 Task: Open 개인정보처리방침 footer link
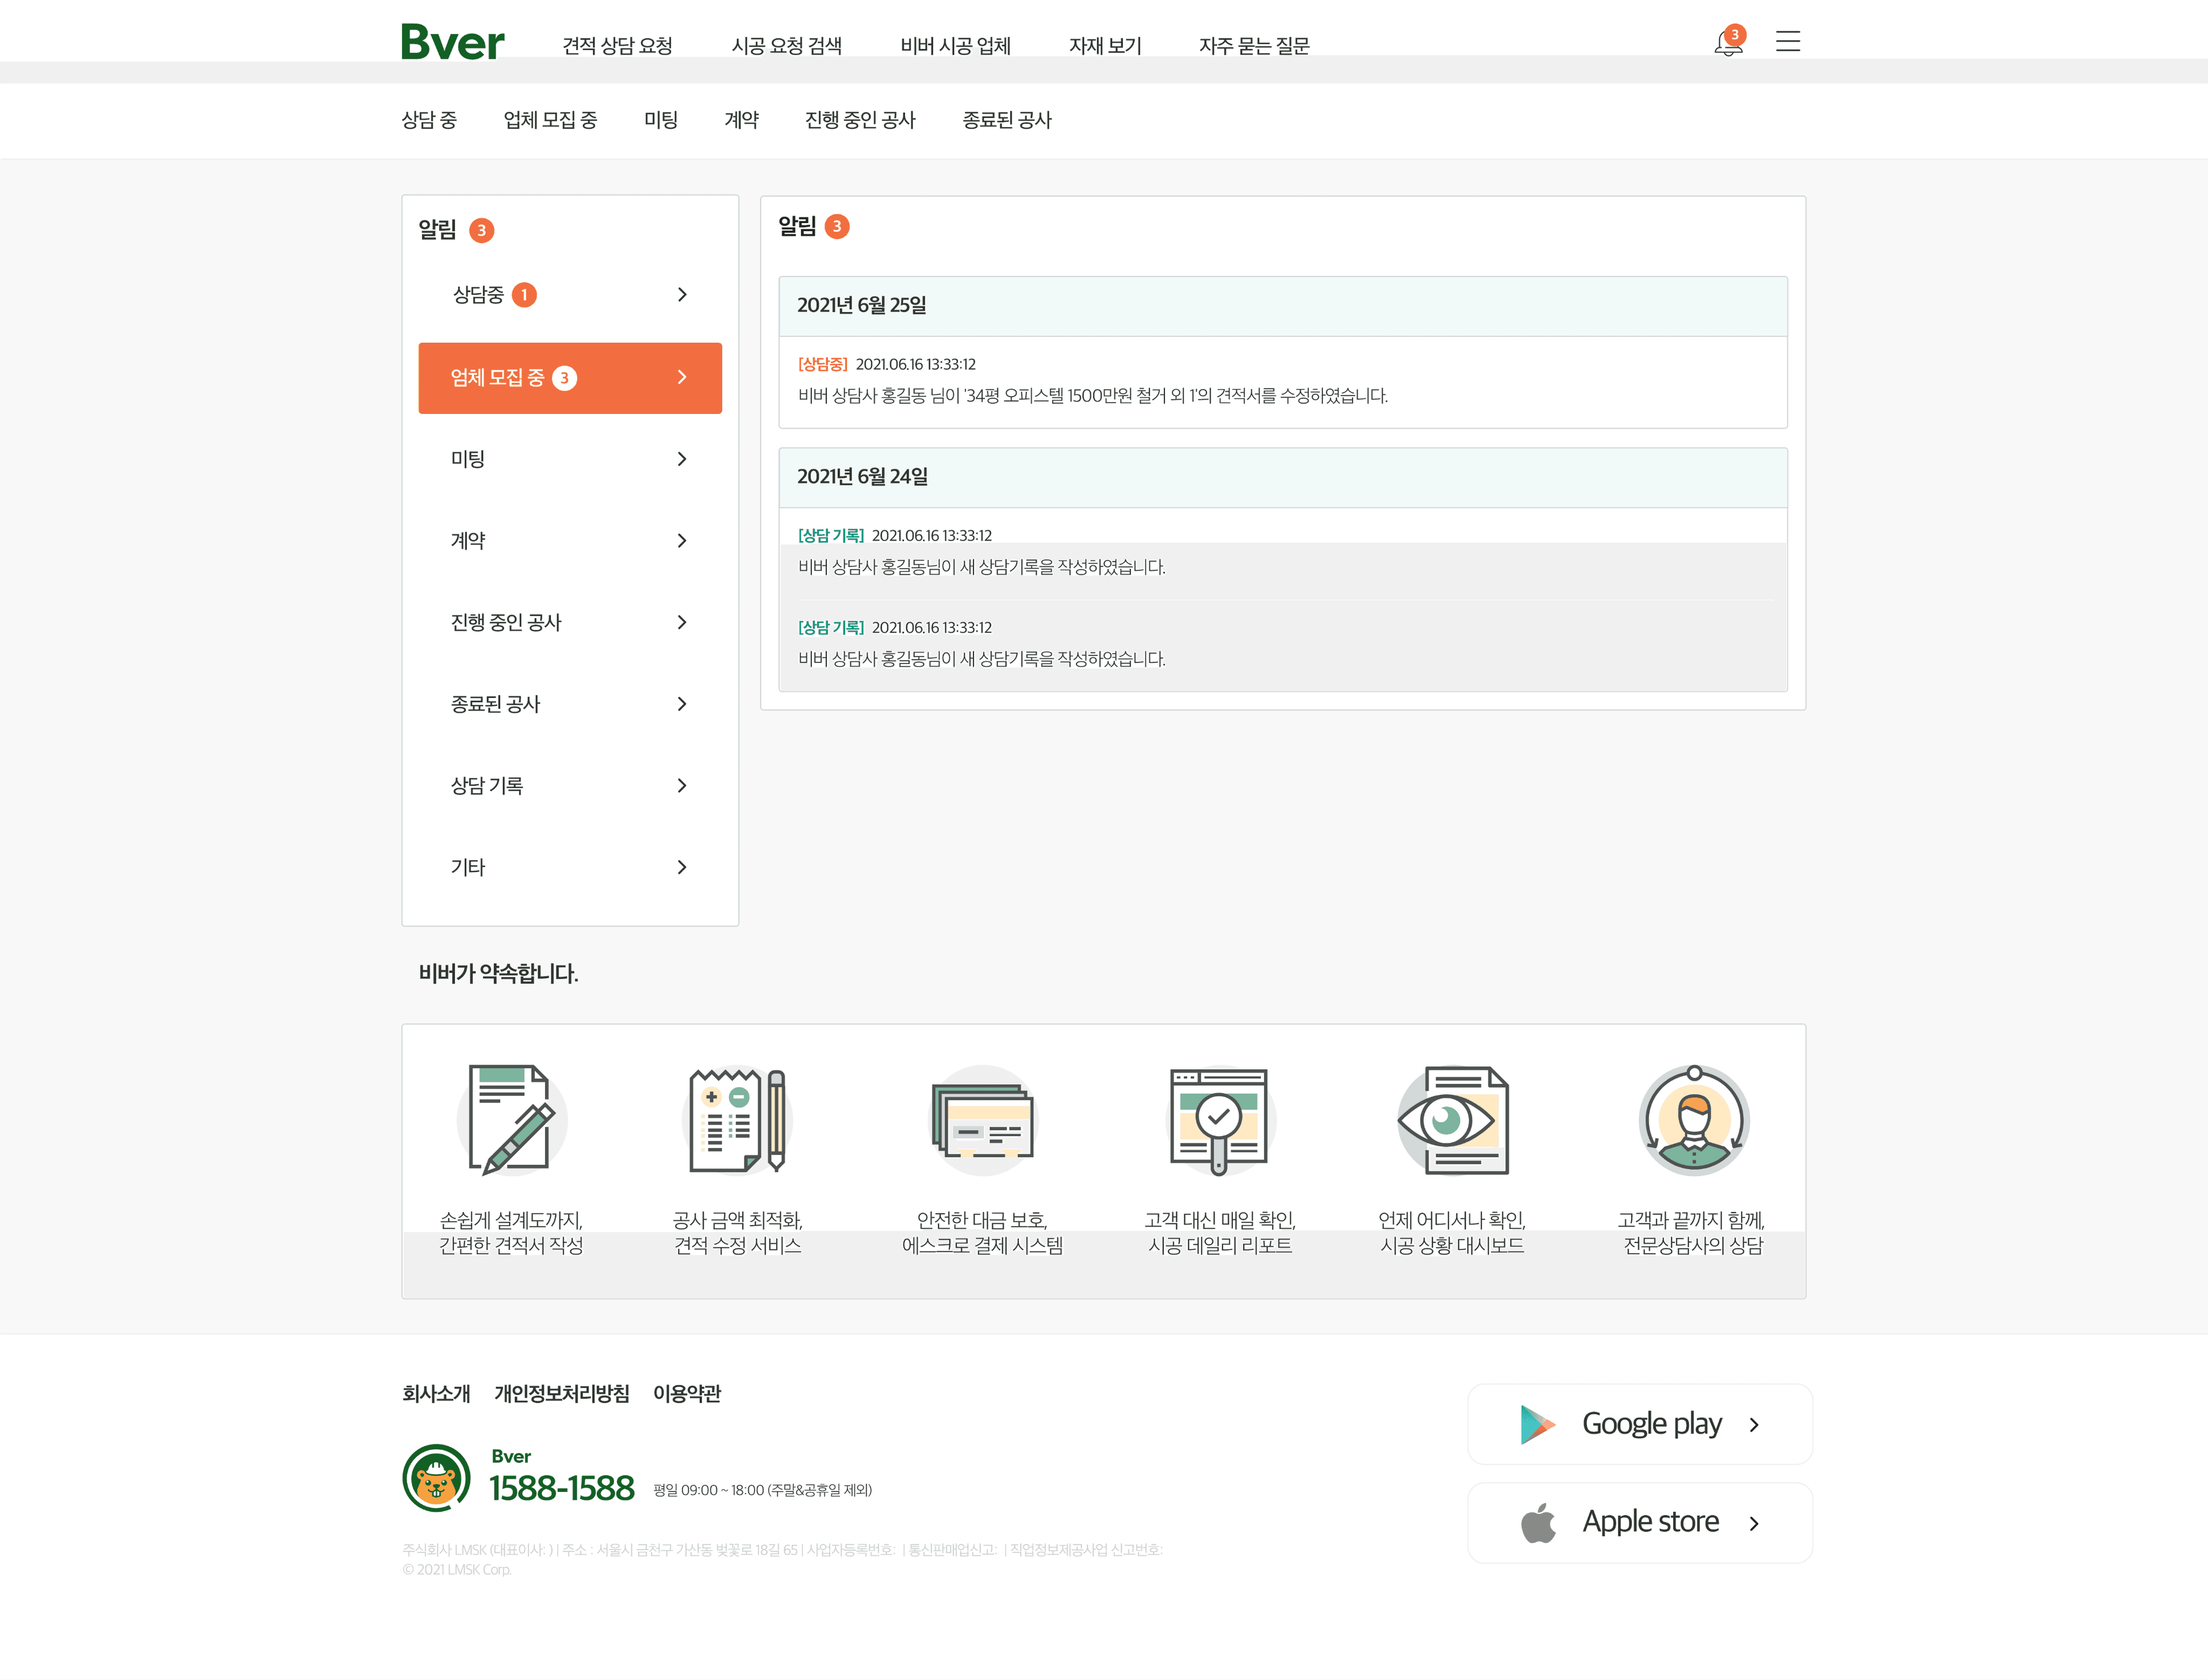click(x=561, y=1393)
